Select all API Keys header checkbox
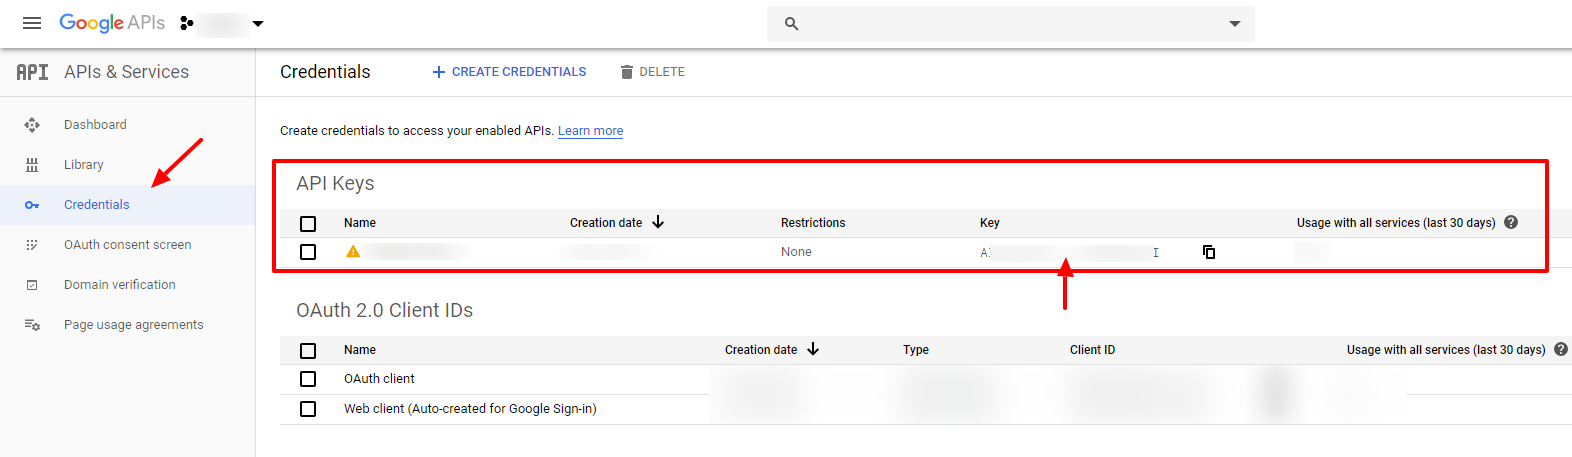This screenshot has width=1572, height=457. click(308, 224)
